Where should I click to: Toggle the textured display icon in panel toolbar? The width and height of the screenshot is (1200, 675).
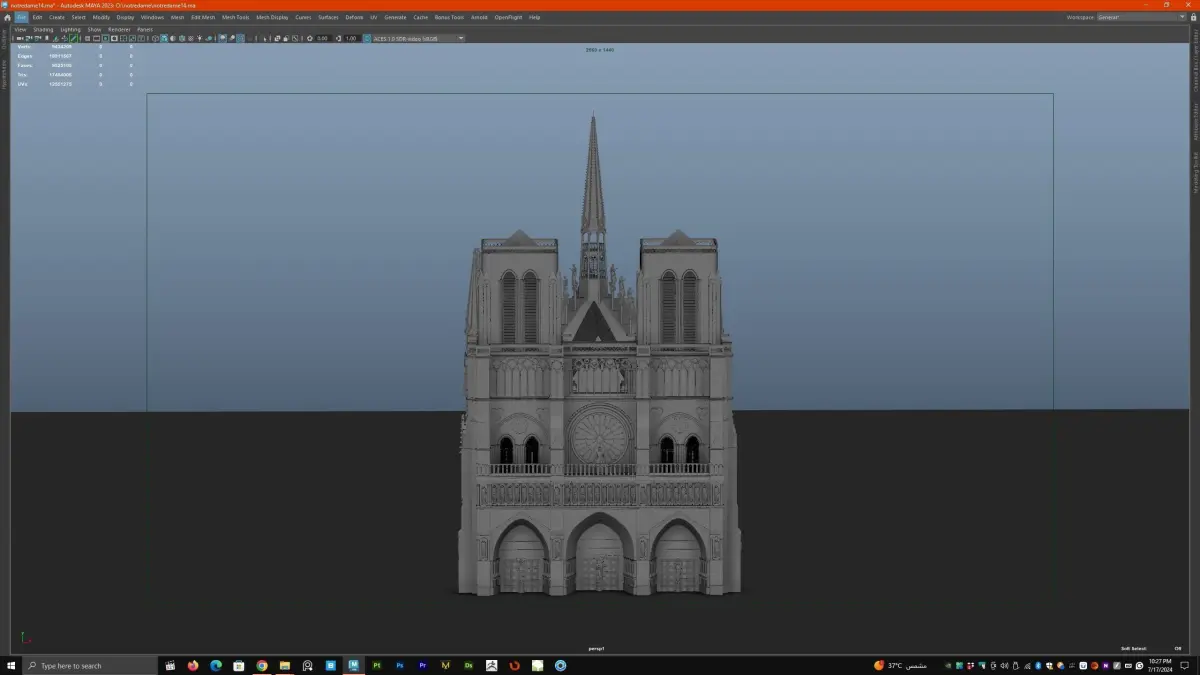190,38
